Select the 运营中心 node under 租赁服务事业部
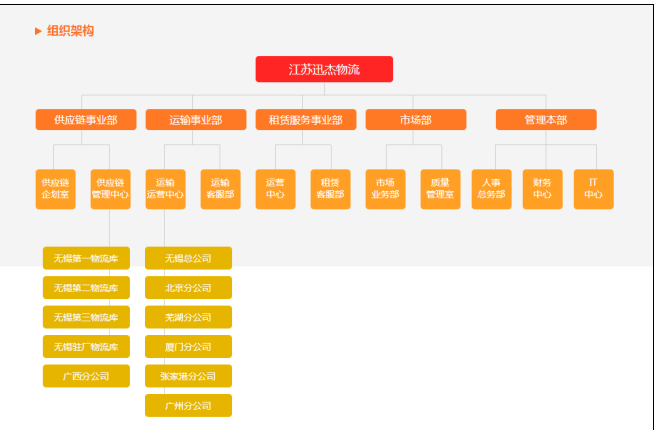This screenshot has width=656, height=430. (x=275, y=189)
